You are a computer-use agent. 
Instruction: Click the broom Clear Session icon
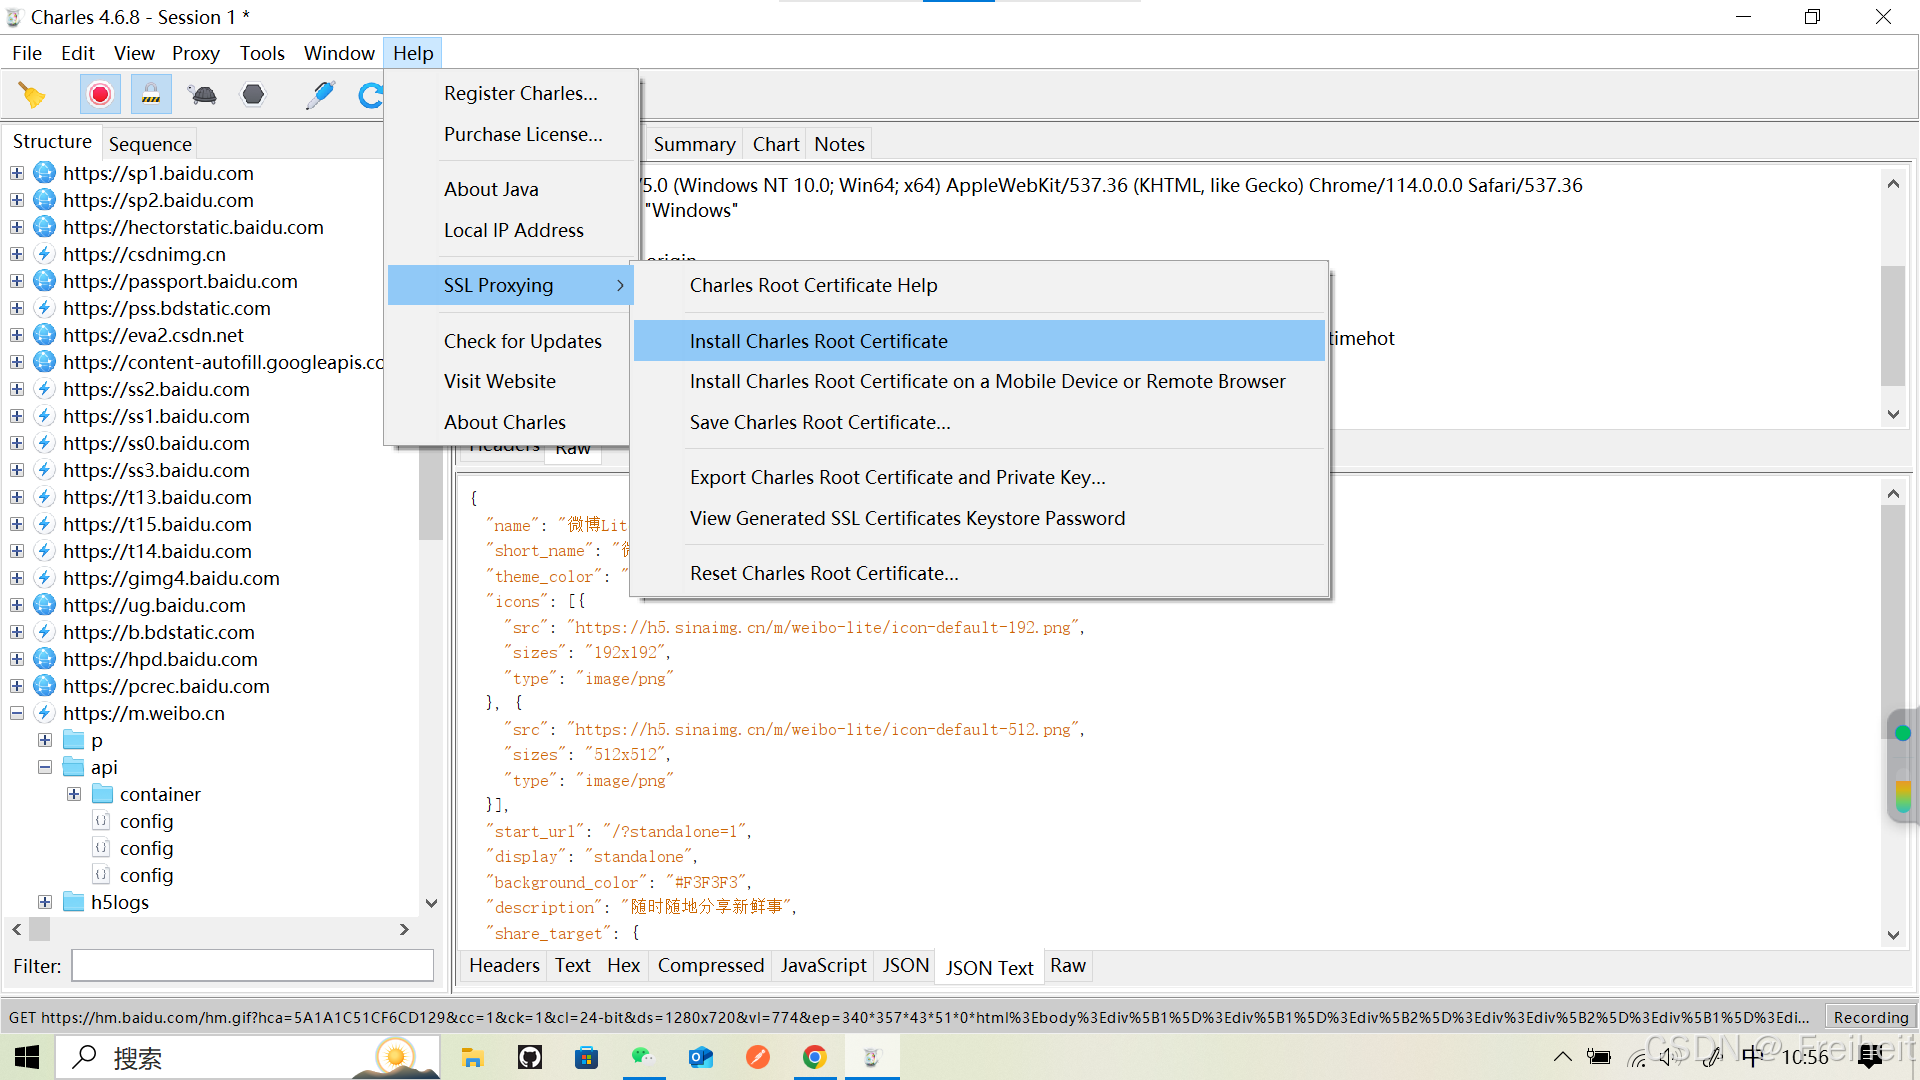[32, 95]
